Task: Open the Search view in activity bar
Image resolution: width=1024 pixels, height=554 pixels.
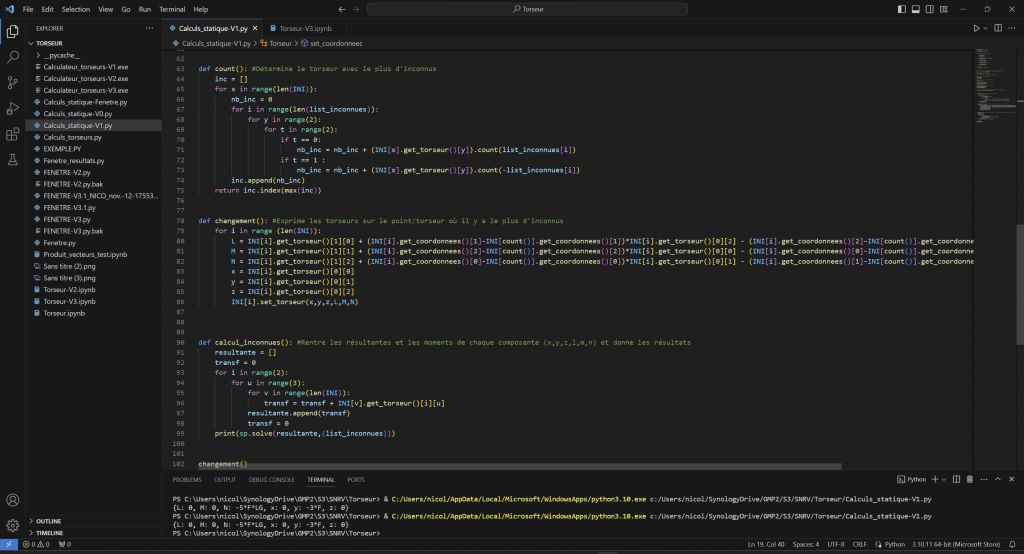Action: click(x=12, y=57)
